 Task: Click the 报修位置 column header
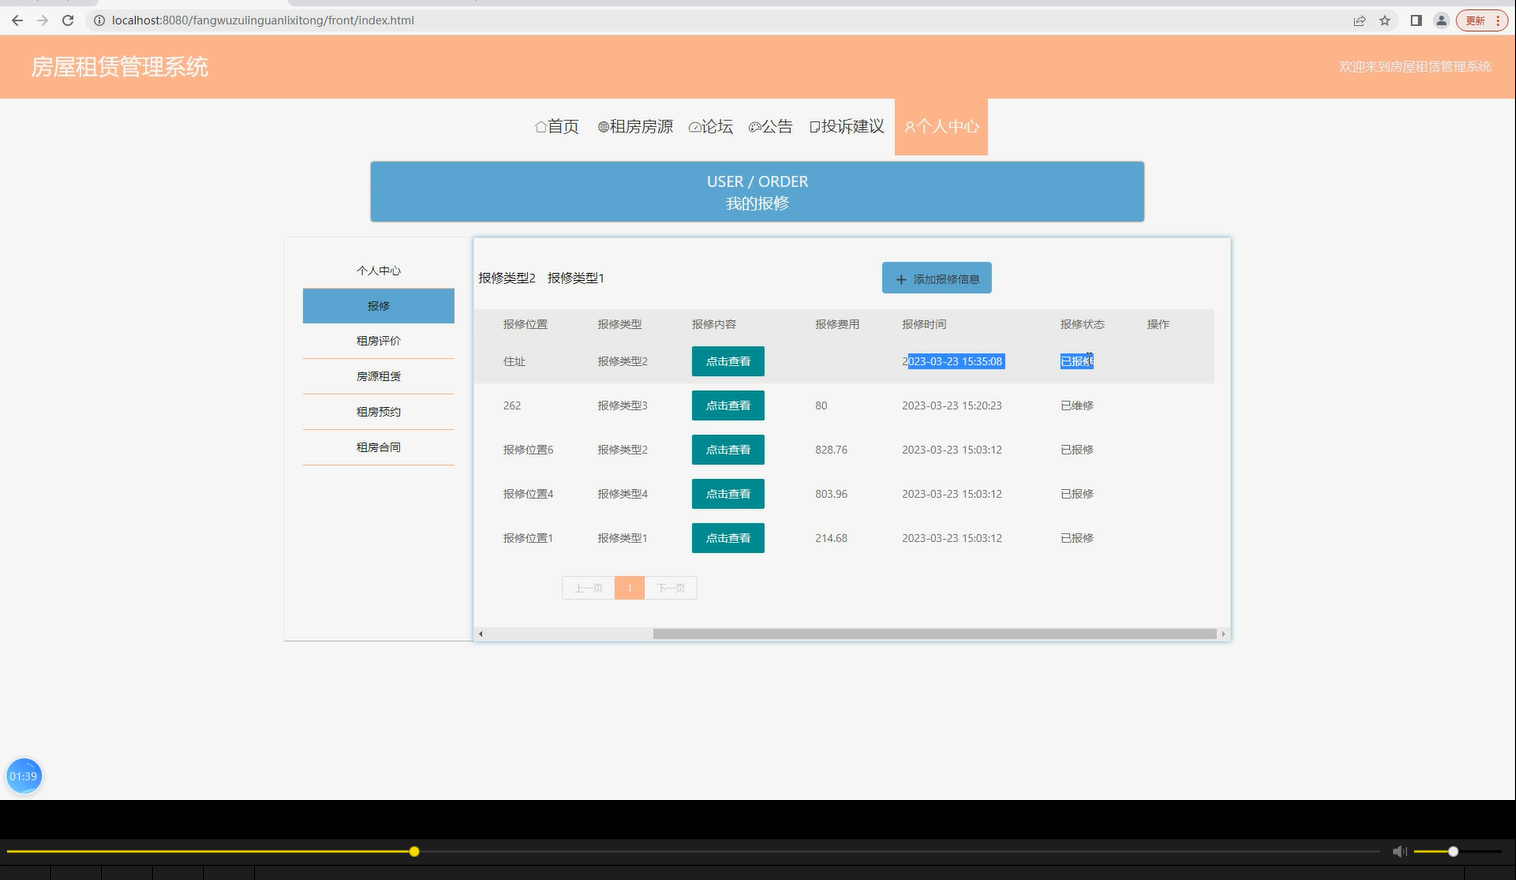coord(525,324)
